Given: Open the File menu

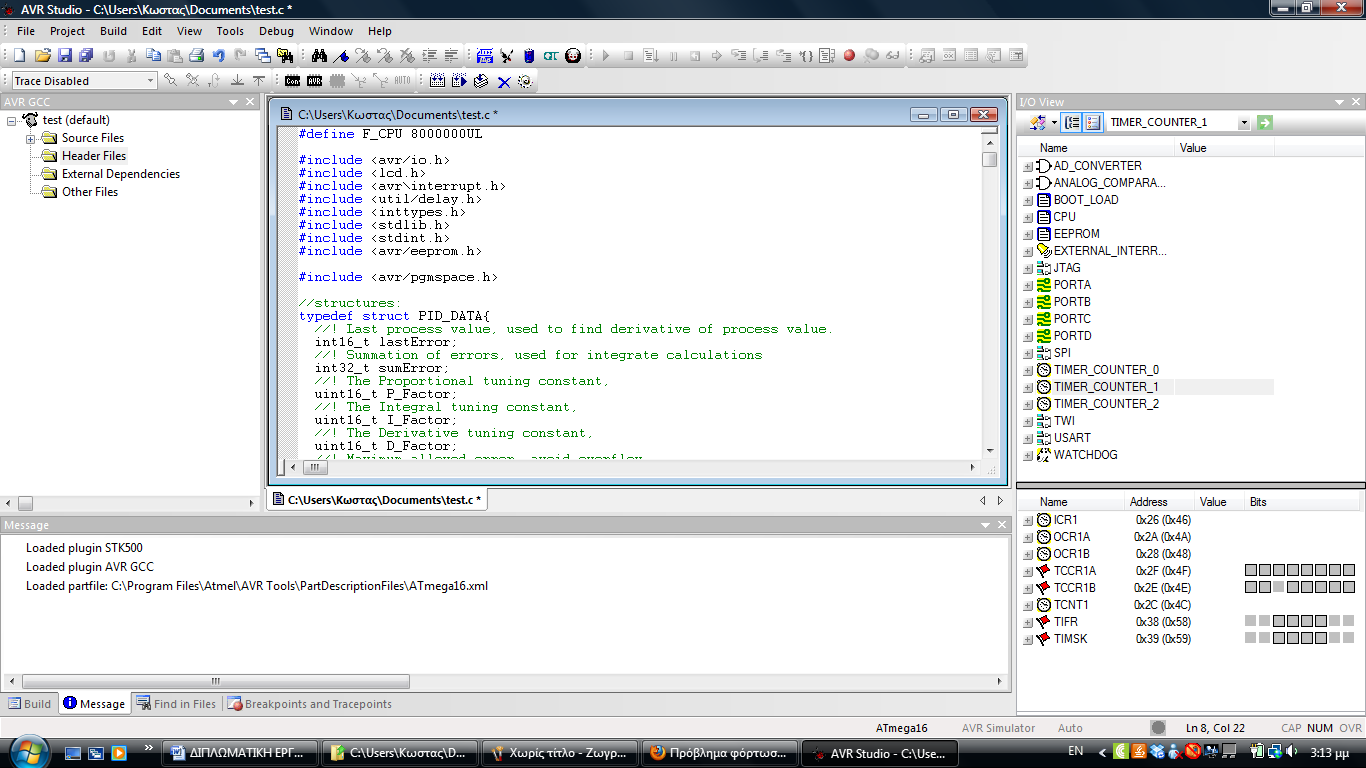Looking at the screenshot, I should pos(26,31).
